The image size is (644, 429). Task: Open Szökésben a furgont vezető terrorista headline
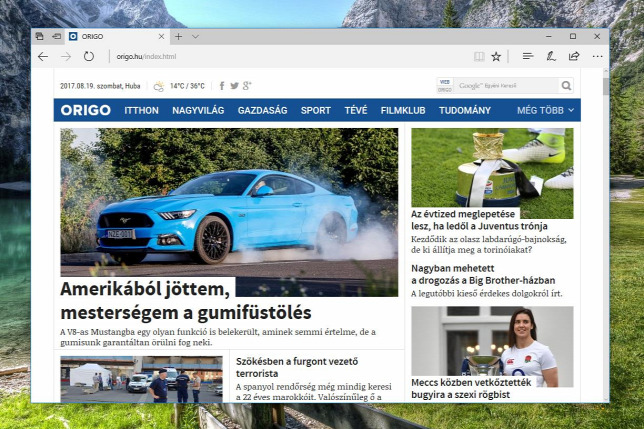coord(297,367)
